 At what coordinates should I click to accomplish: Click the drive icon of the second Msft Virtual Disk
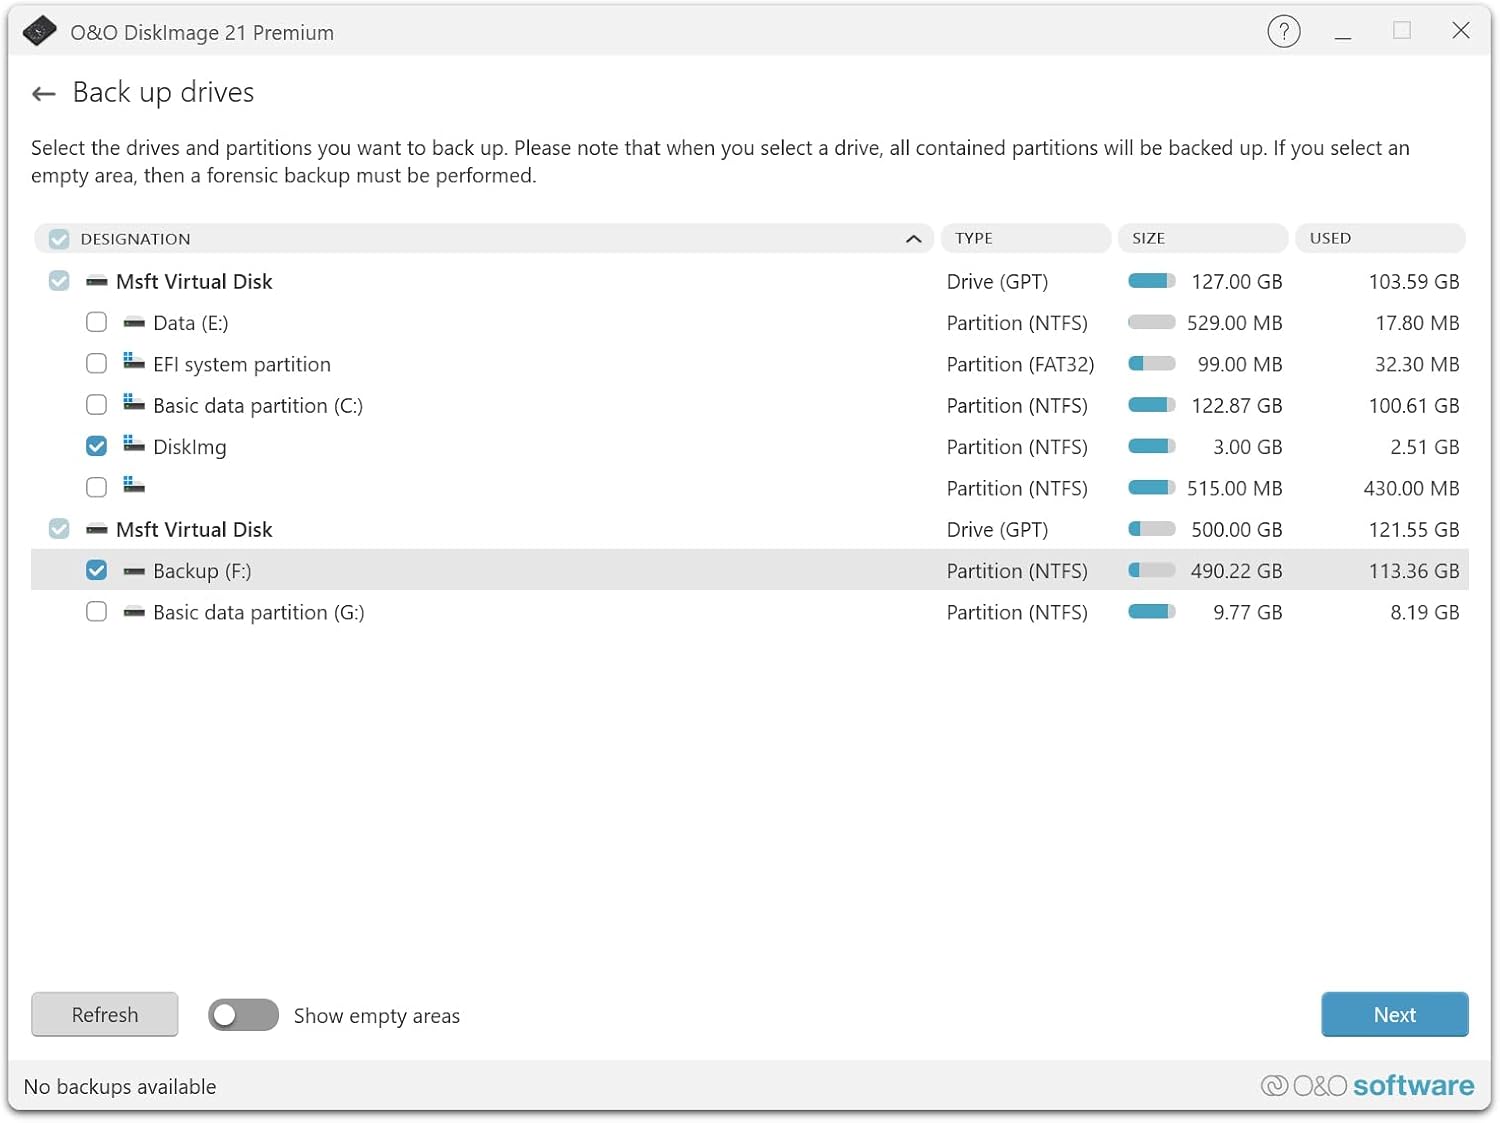tap(97, 529)
